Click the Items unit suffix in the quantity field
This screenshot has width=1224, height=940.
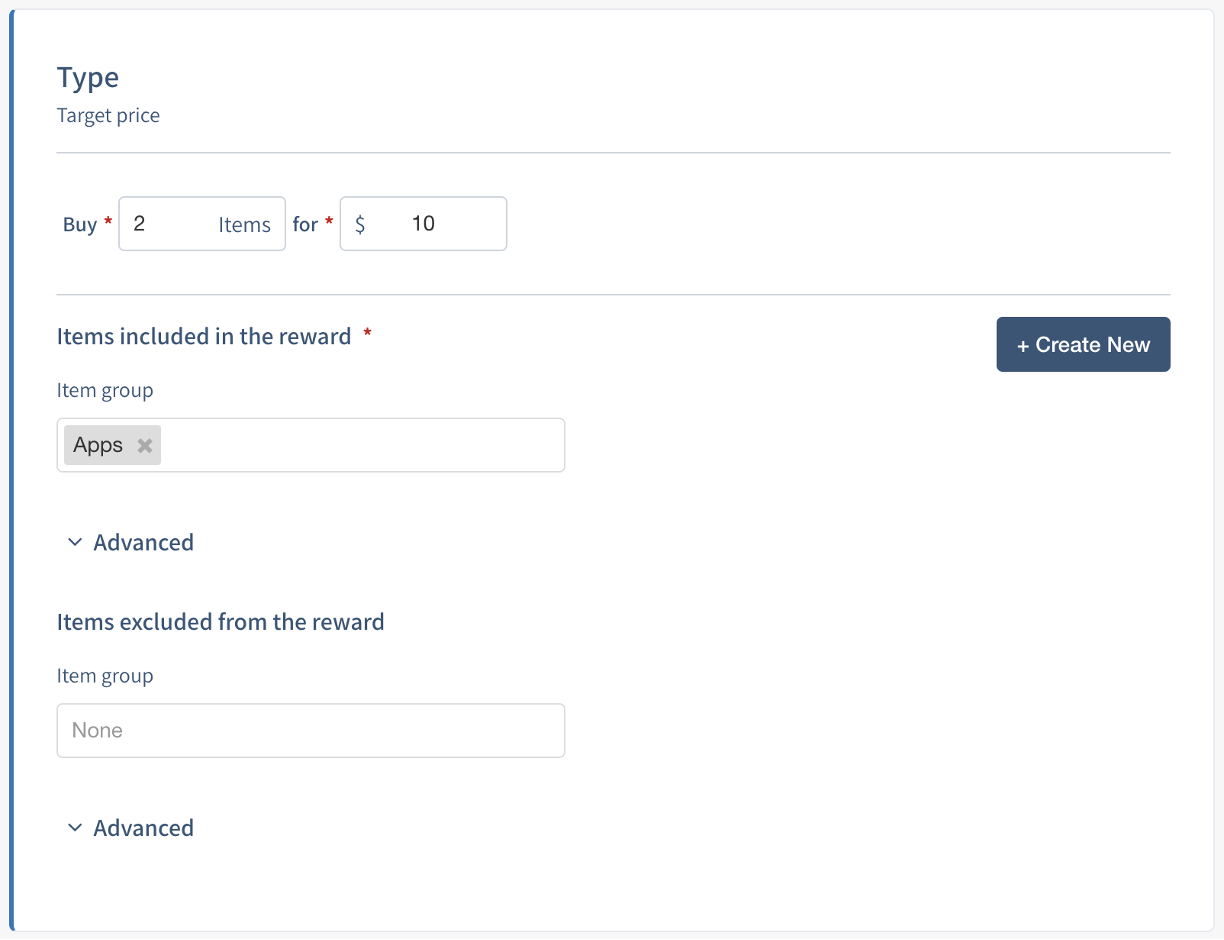click(244, 225)
